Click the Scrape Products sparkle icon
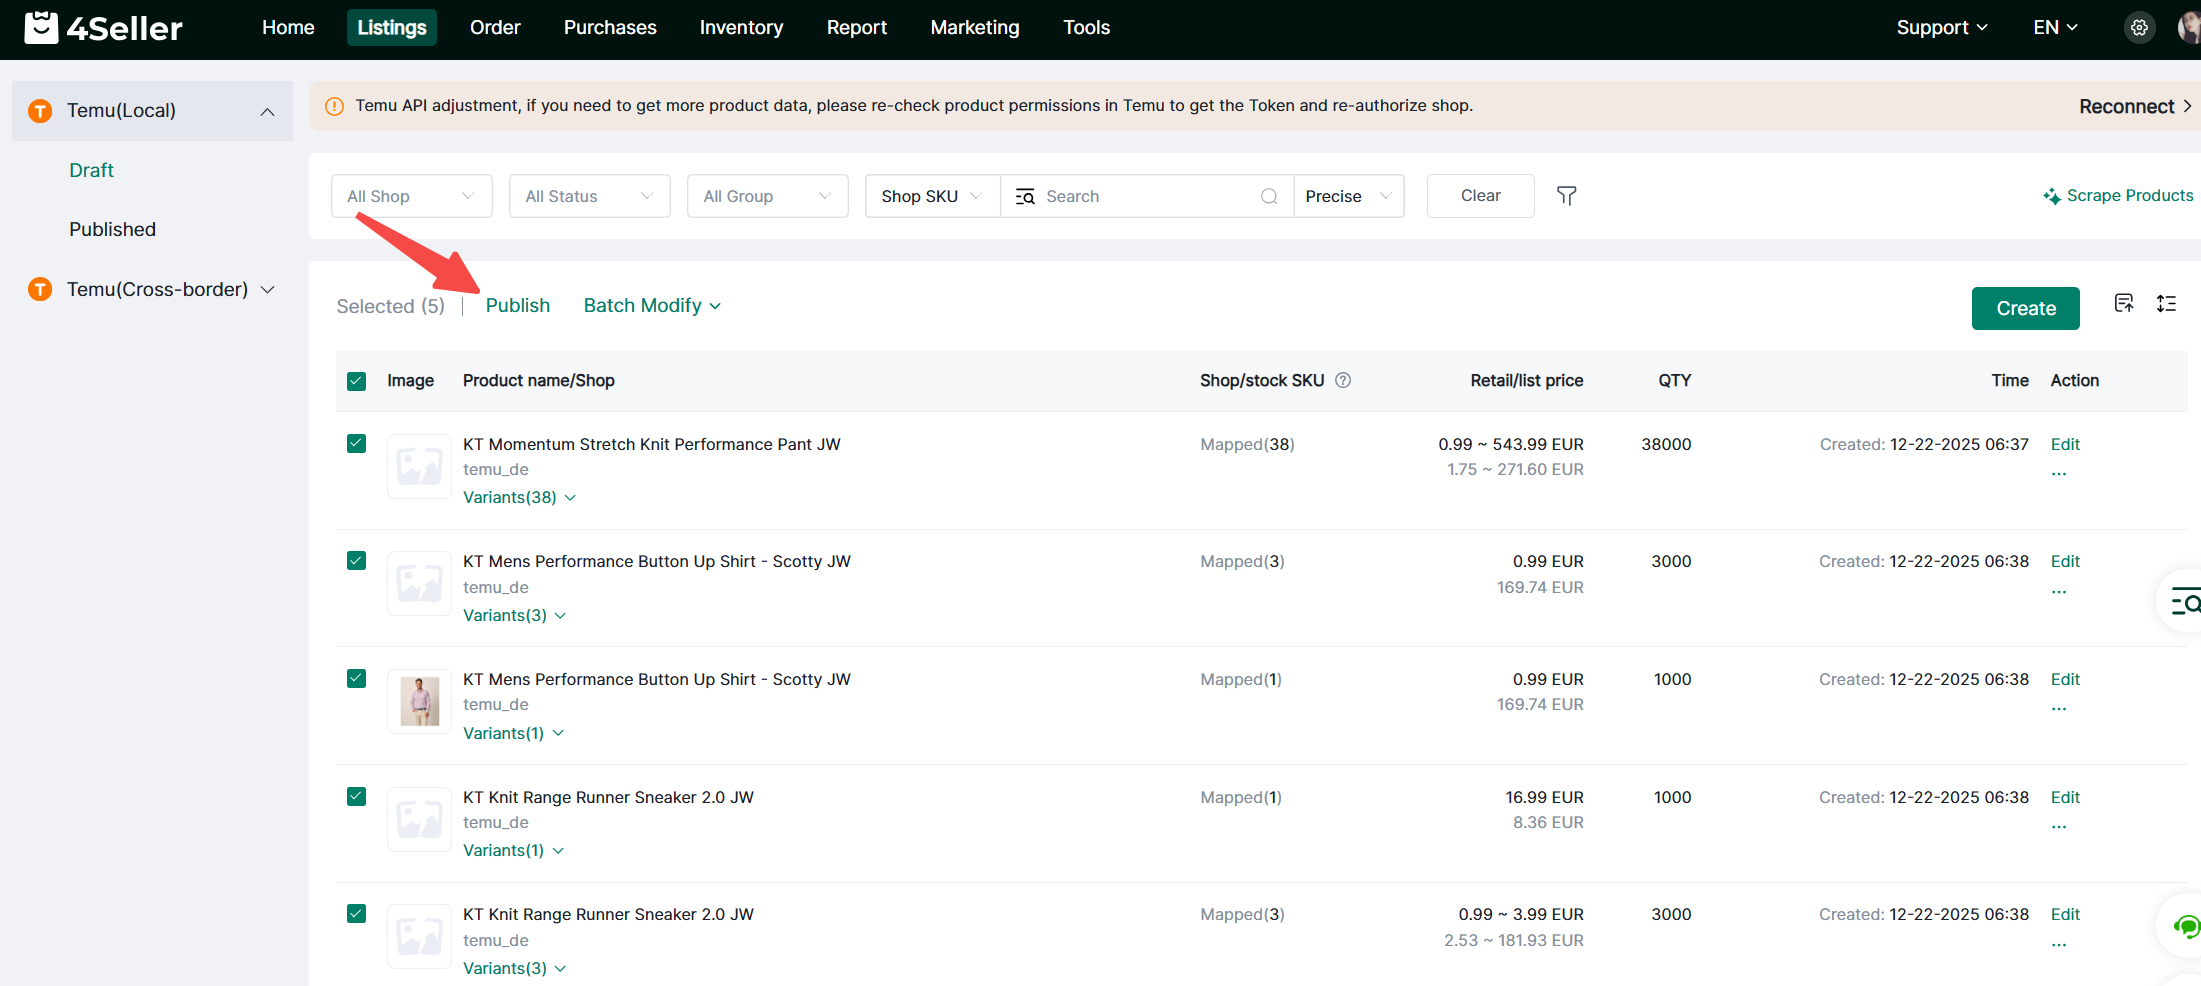2201x986 pixels. point(2051,196)
